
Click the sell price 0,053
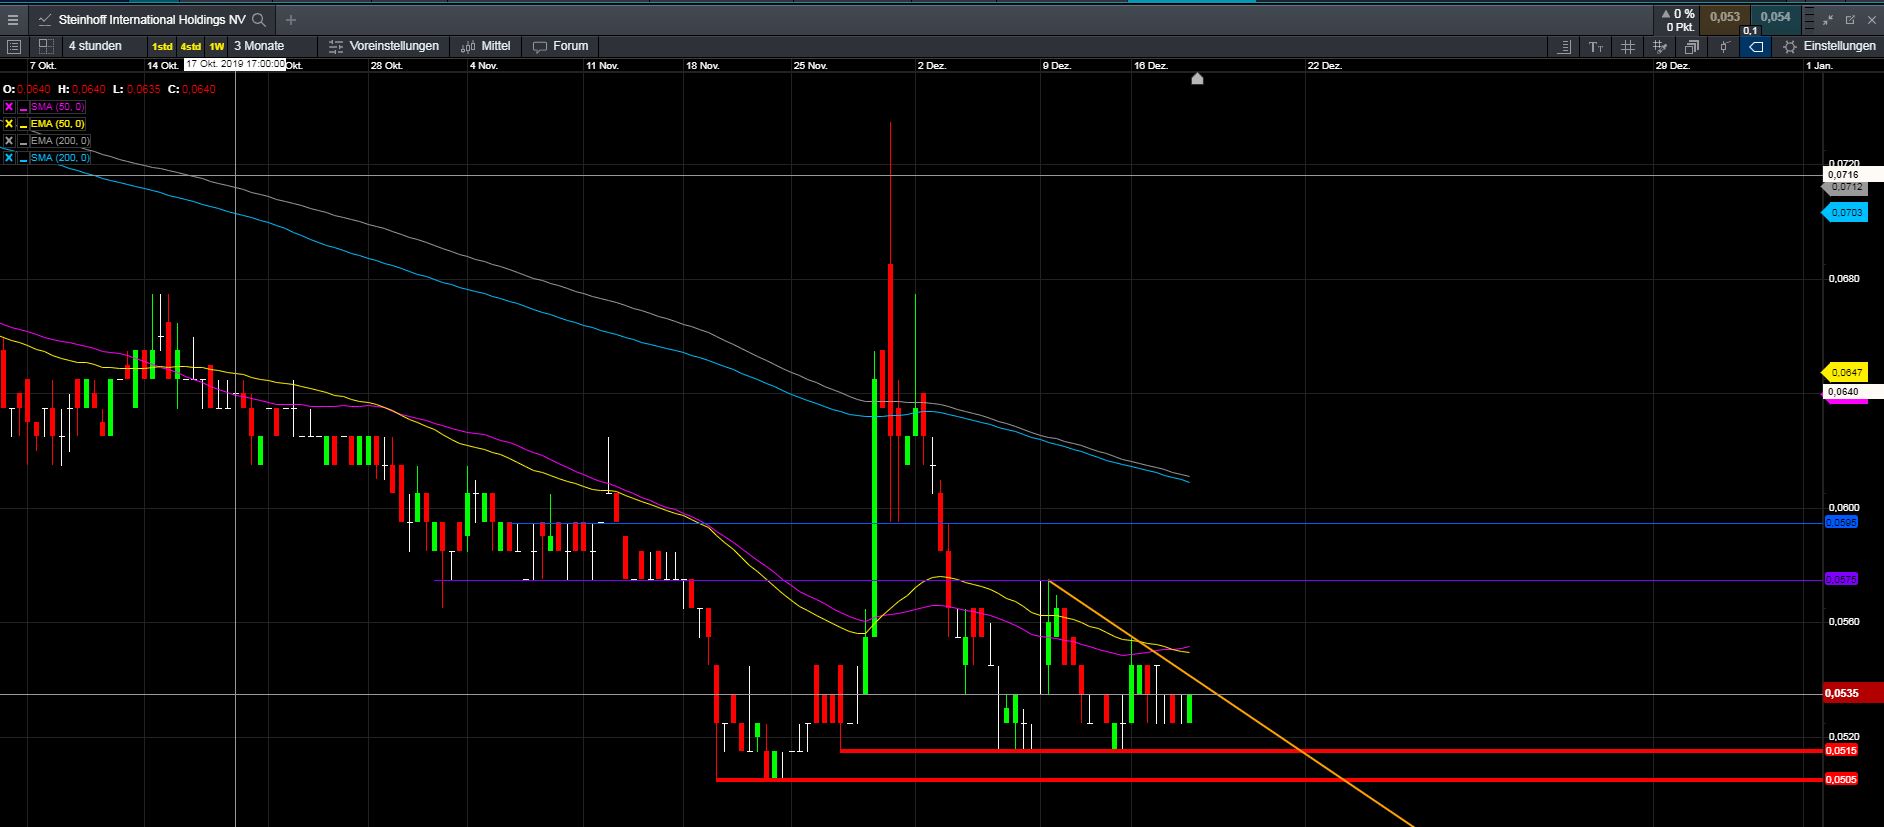pyautogui.click(x=1725, y=17)
